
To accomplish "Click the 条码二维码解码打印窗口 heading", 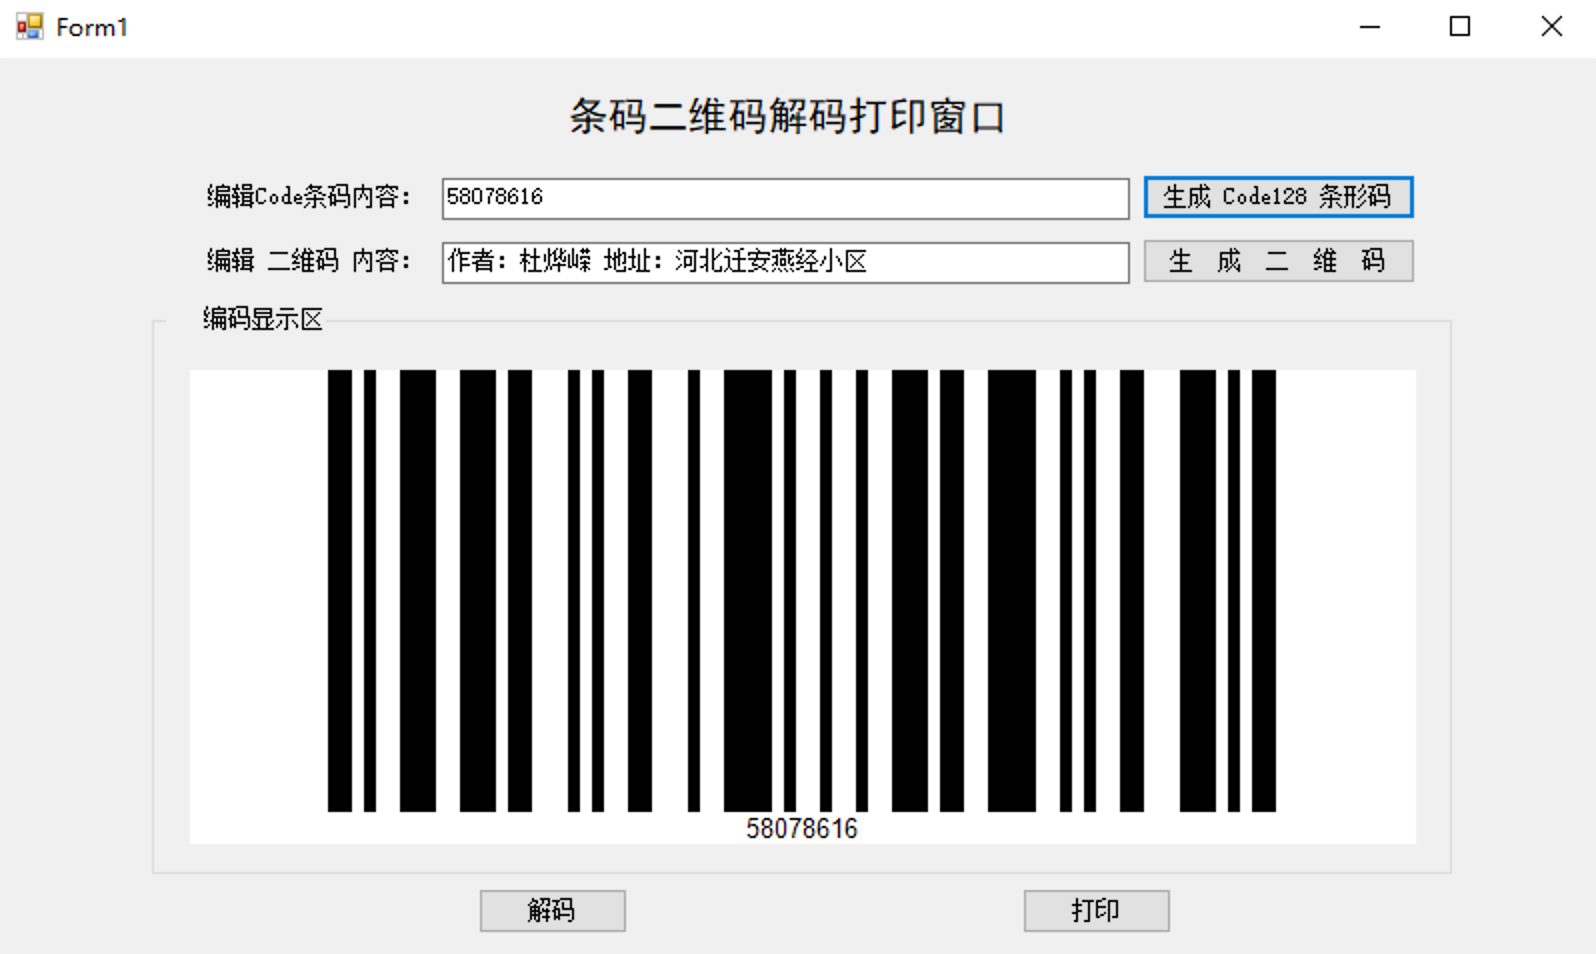I will (787, 117).
